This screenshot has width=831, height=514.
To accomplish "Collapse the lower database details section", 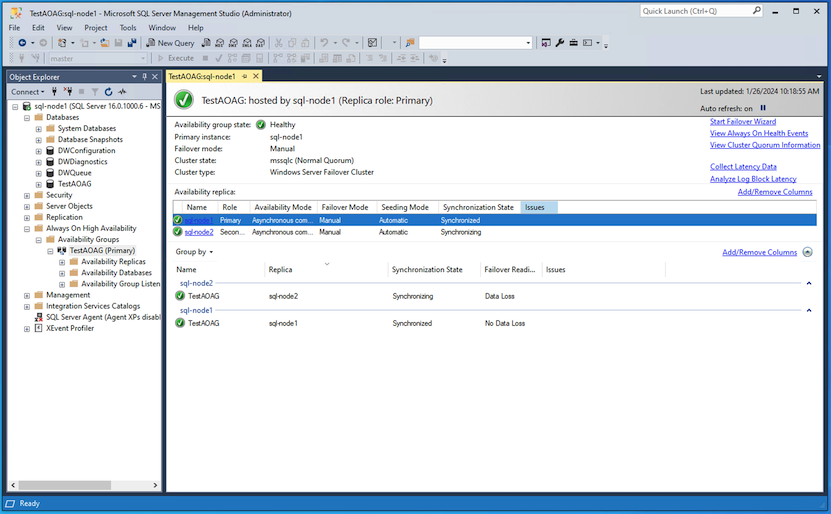I will pos(807,252).
